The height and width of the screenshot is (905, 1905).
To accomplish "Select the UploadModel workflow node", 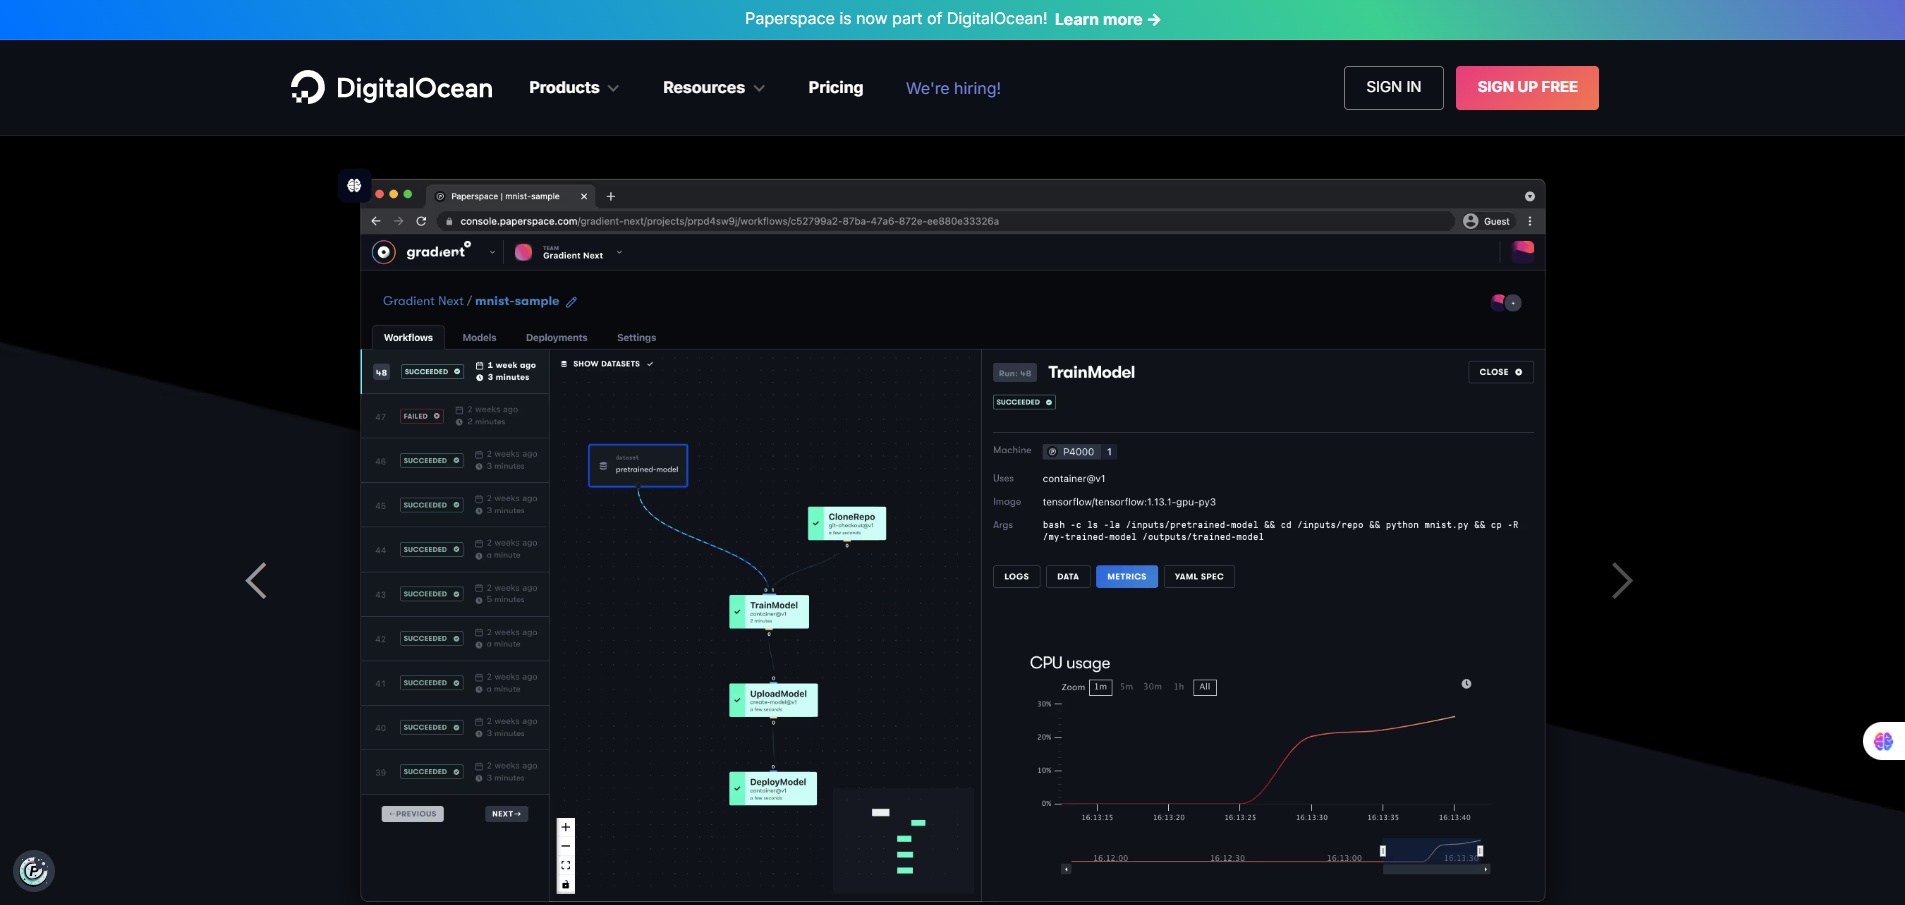I will point(773,700).
